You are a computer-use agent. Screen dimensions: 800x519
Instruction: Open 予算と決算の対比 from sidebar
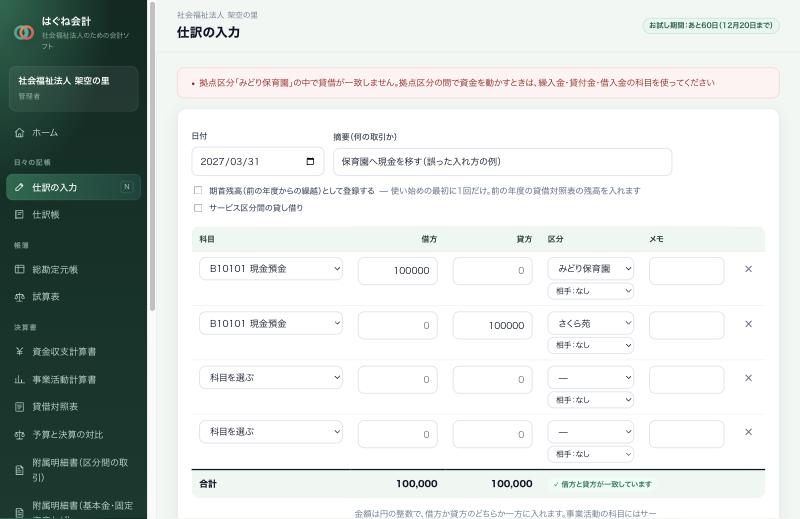(x=73, y=435)
